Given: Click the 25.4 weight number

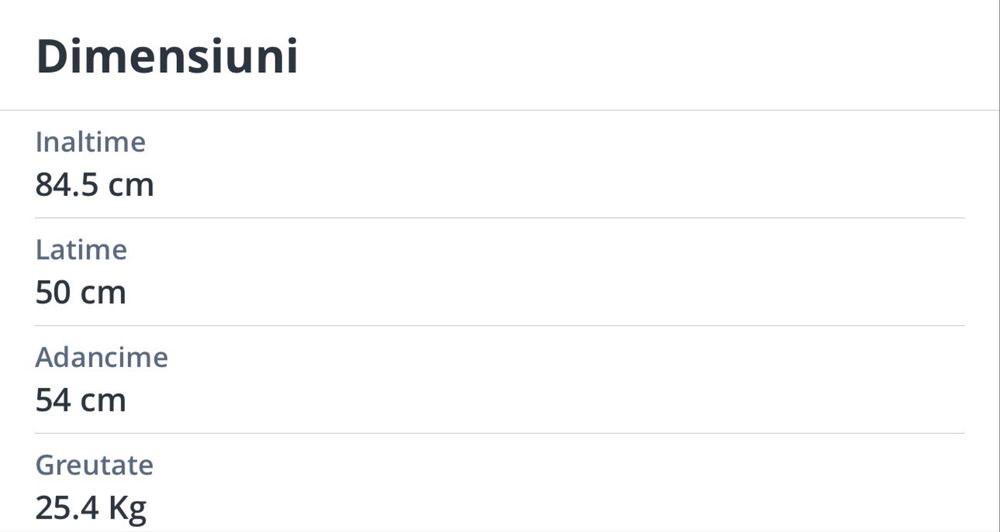Looking at the screenshot, I should tap(64, 508).
